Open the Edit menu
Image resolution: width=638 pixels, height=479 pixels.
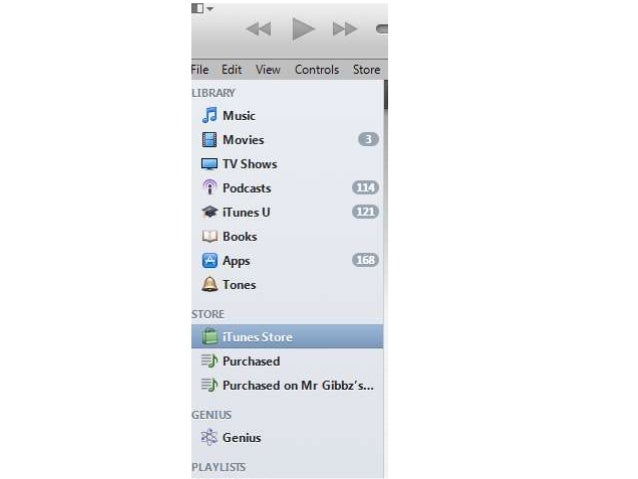tap(232, 70)
